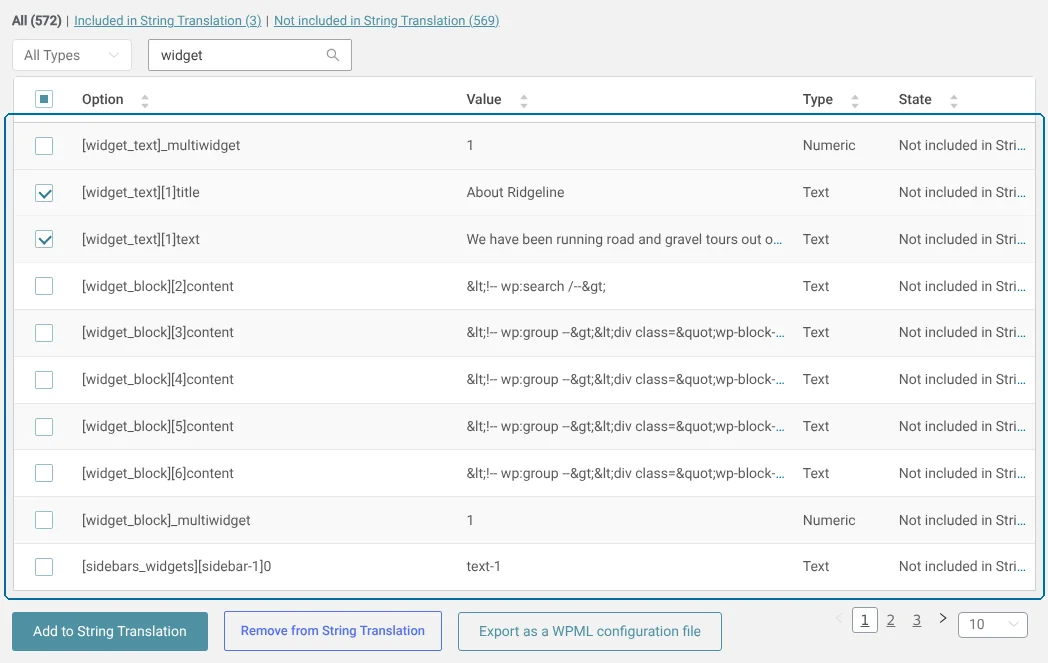
Task: Check the [sidebars_widgets][sidebar-1]0 row checkbox
Action: [44, 567]
